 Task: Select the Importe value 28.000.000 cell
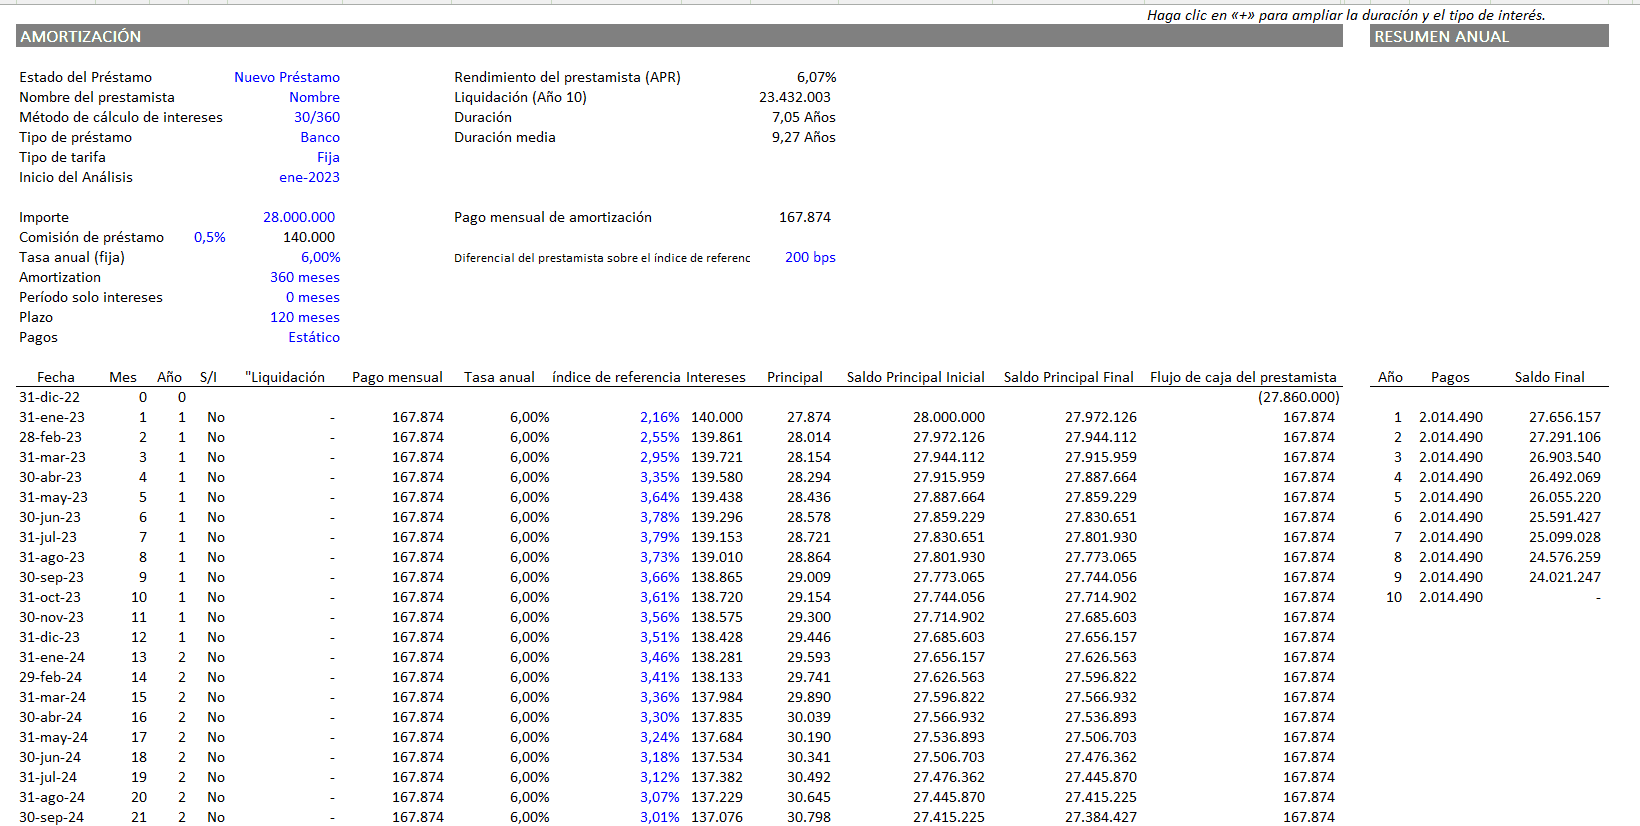[298, 217]
